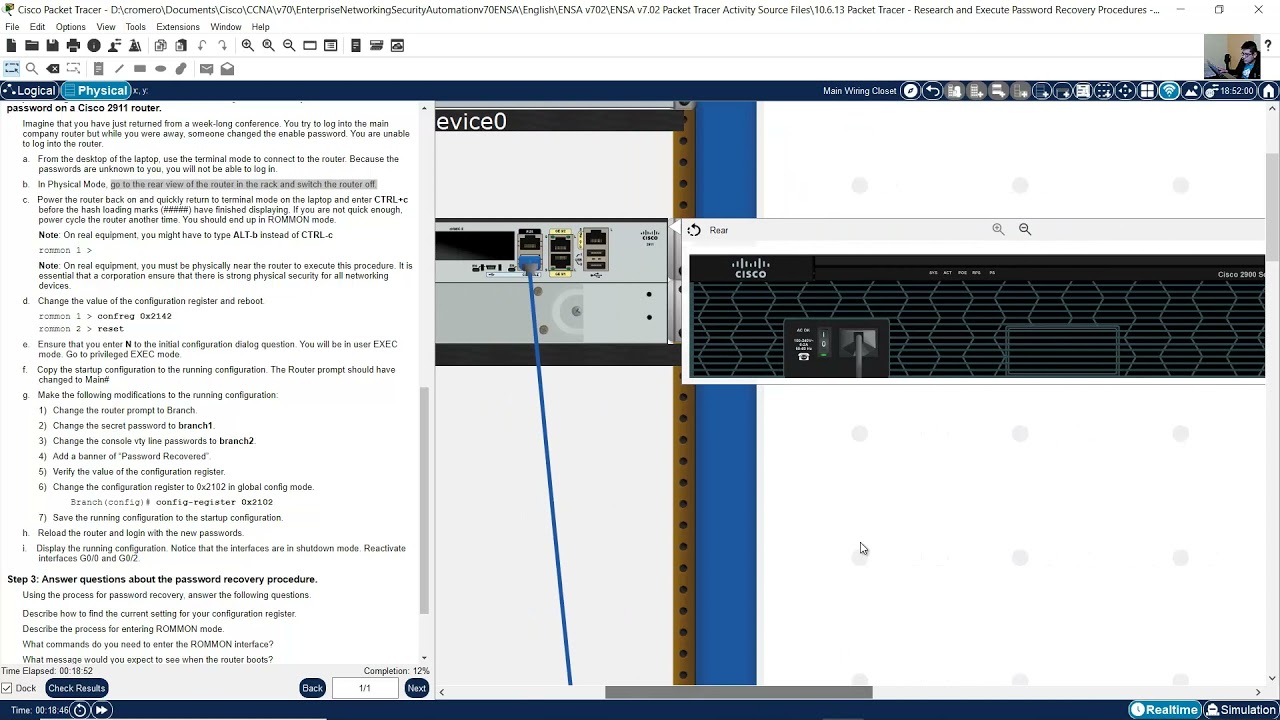Image resolution: width=1280 pixels, height=720 pixels.
Task: Select the Draw Line tool
Action: click(119, 69)
